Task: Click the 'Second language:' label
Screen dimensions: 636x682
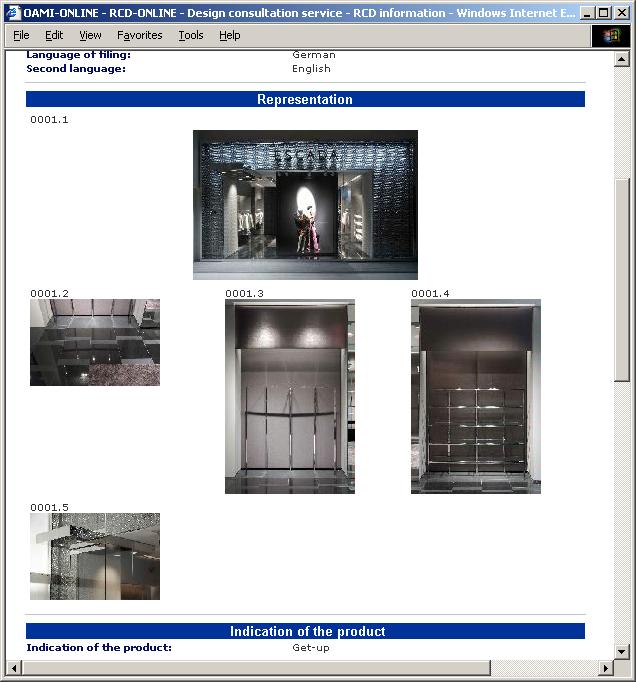Action: pyautogui.click(x=76, y=69)
